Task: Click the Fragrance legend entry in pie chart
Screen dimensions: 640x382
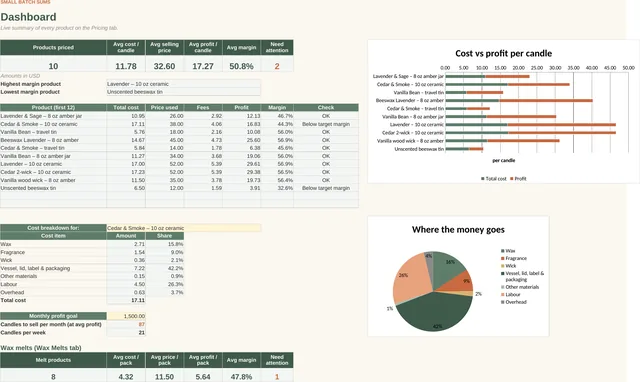Action: 514,258
